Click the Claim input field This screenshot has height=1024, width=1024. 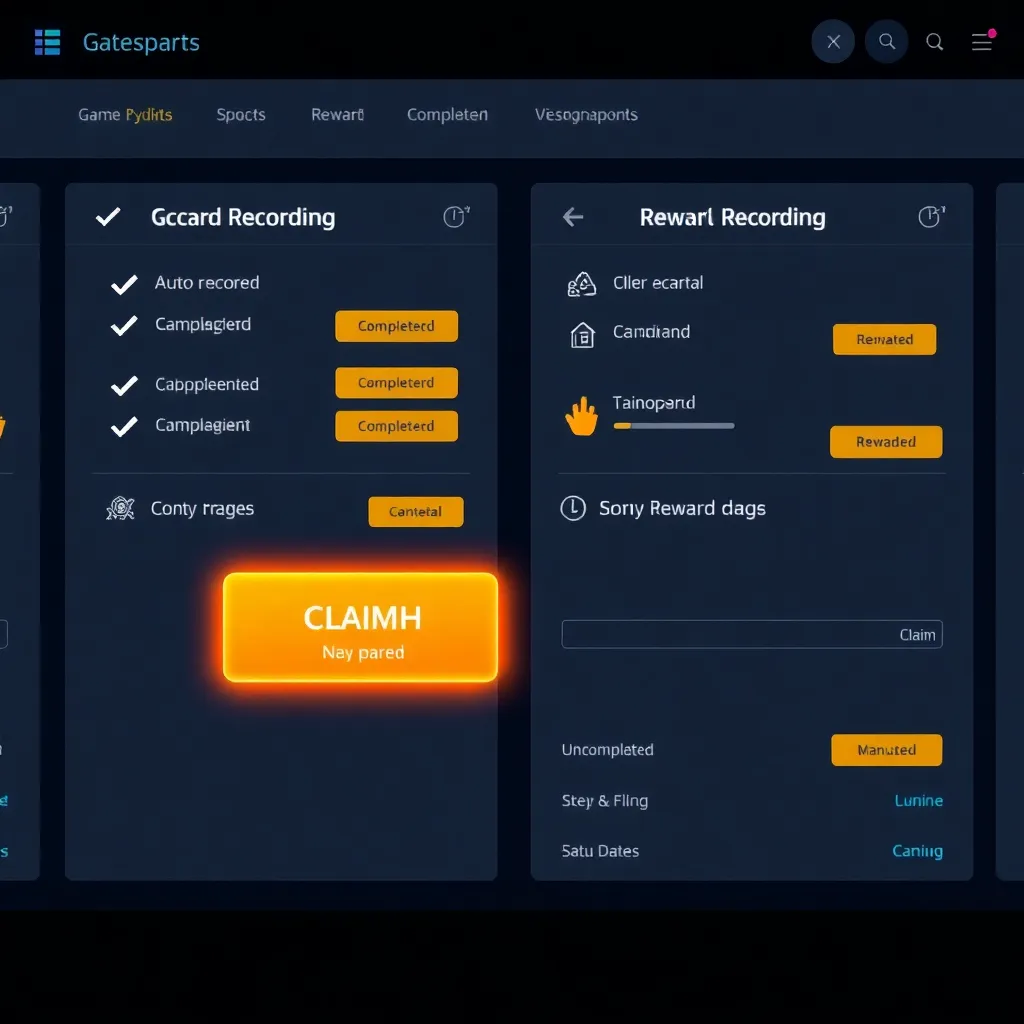751,634
